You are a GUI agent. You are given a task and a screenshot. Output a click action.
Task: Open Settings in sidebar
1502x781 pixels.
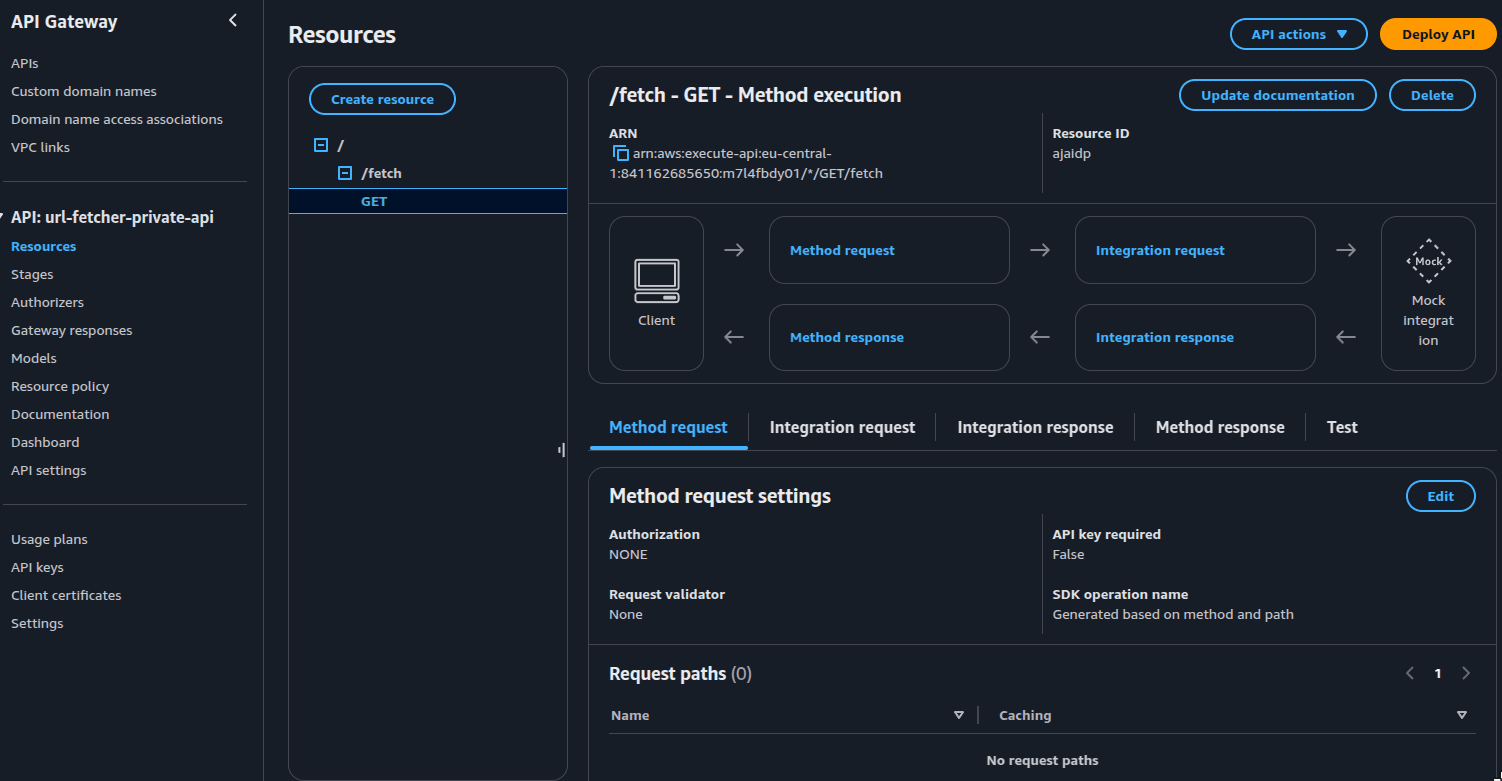(37, 623)
